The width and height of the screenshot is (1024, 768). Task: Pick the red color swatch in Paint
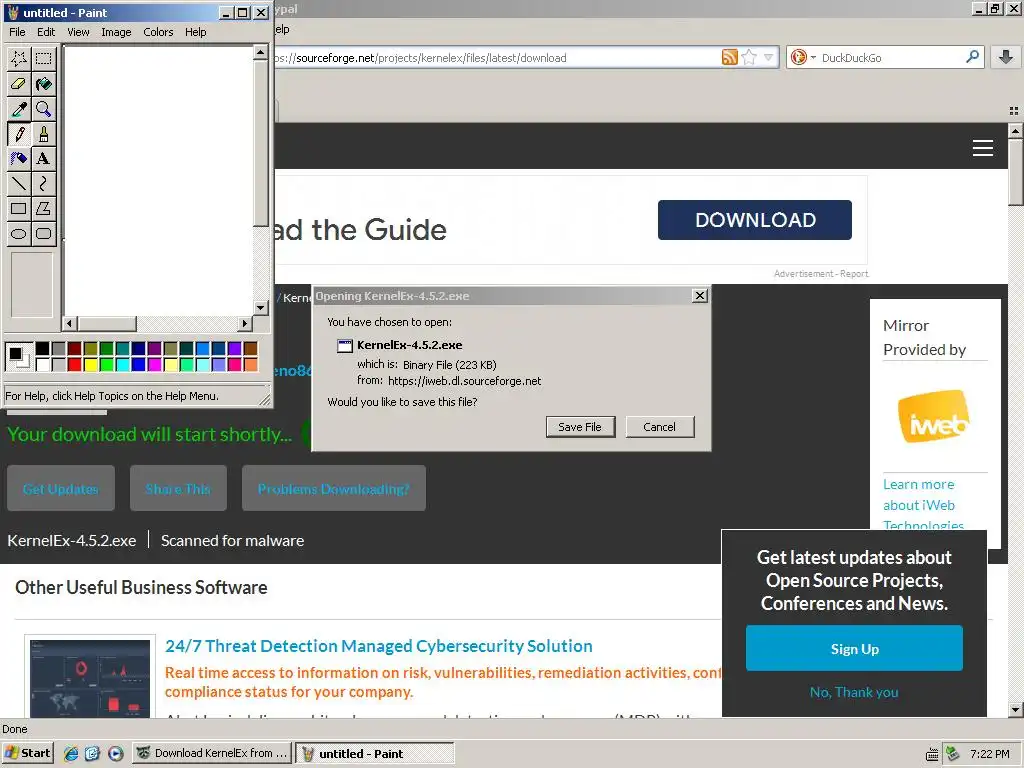tap(74, 364)
